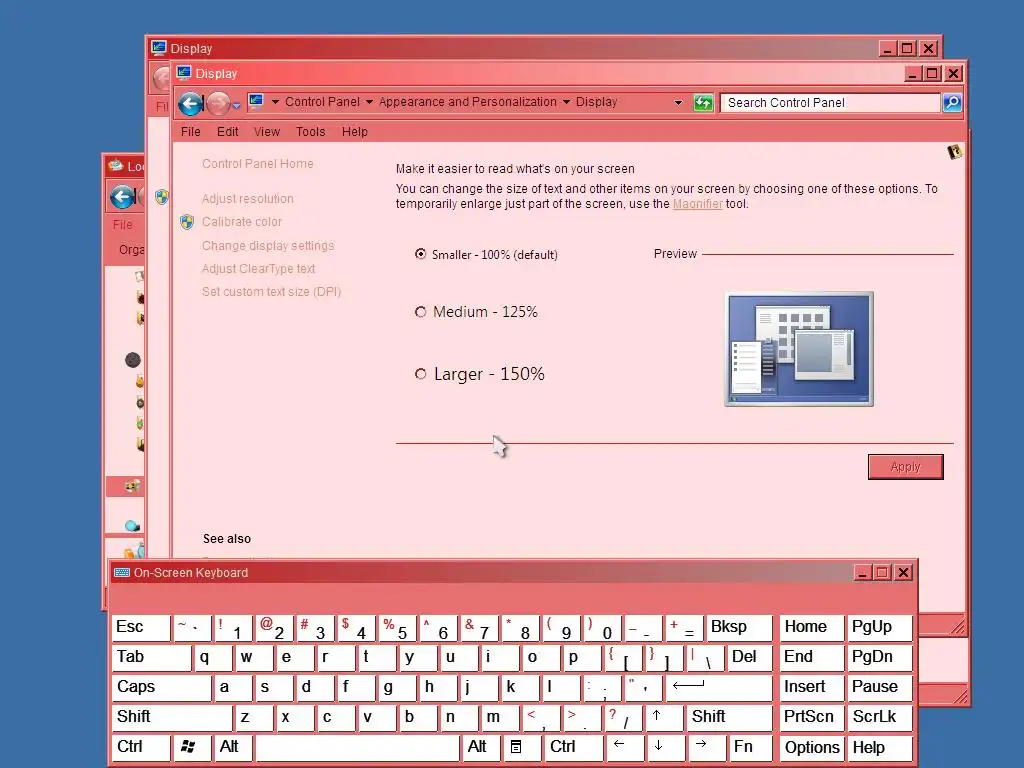Click the Esc key on On-Screen Keyboard
Image resolution: width=1024 pixels, height=768 pixels.
(x=140, y=628)
